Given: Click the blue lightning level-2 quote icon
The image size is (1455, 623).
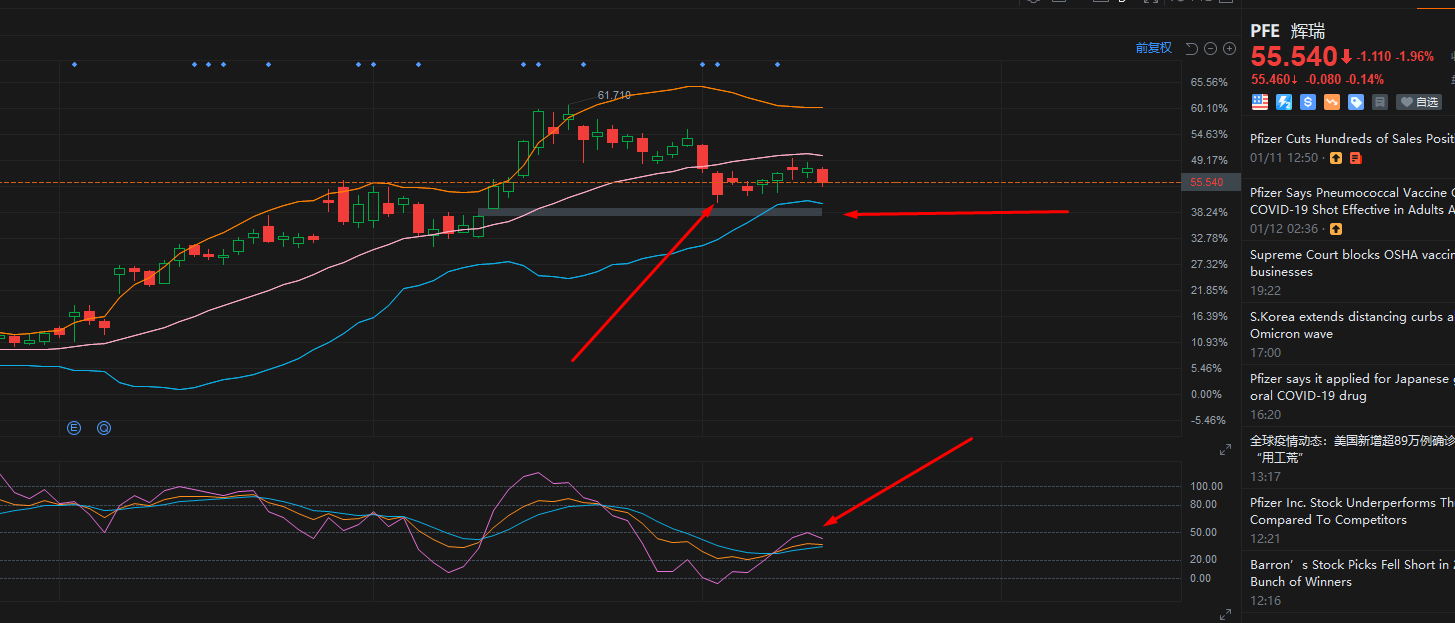Looking at the screenshot, I should [1284, 102].
